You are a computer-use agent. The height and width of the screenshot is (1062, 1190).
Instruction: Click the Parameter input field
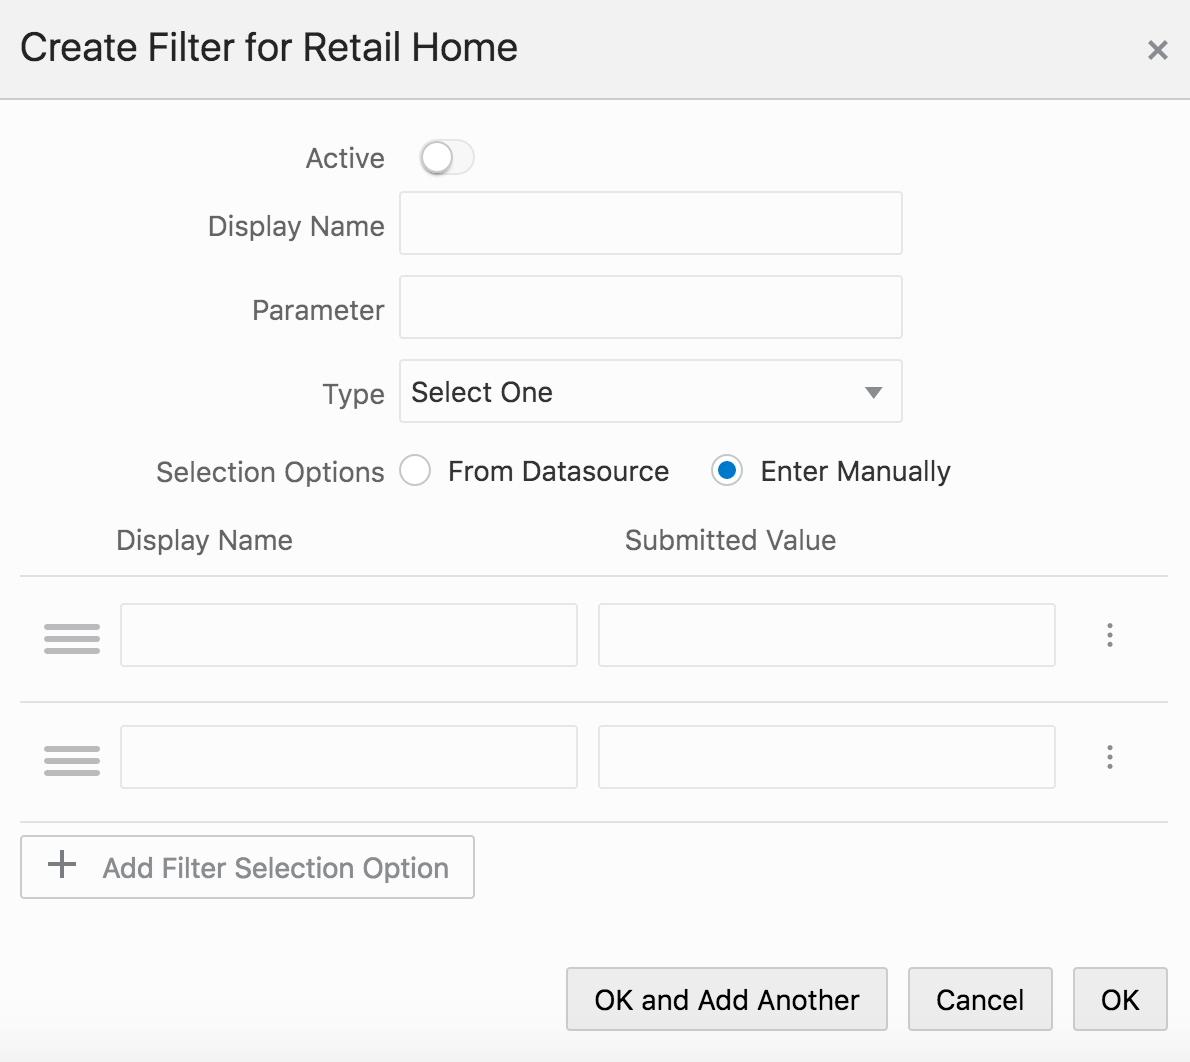[650, 307]
